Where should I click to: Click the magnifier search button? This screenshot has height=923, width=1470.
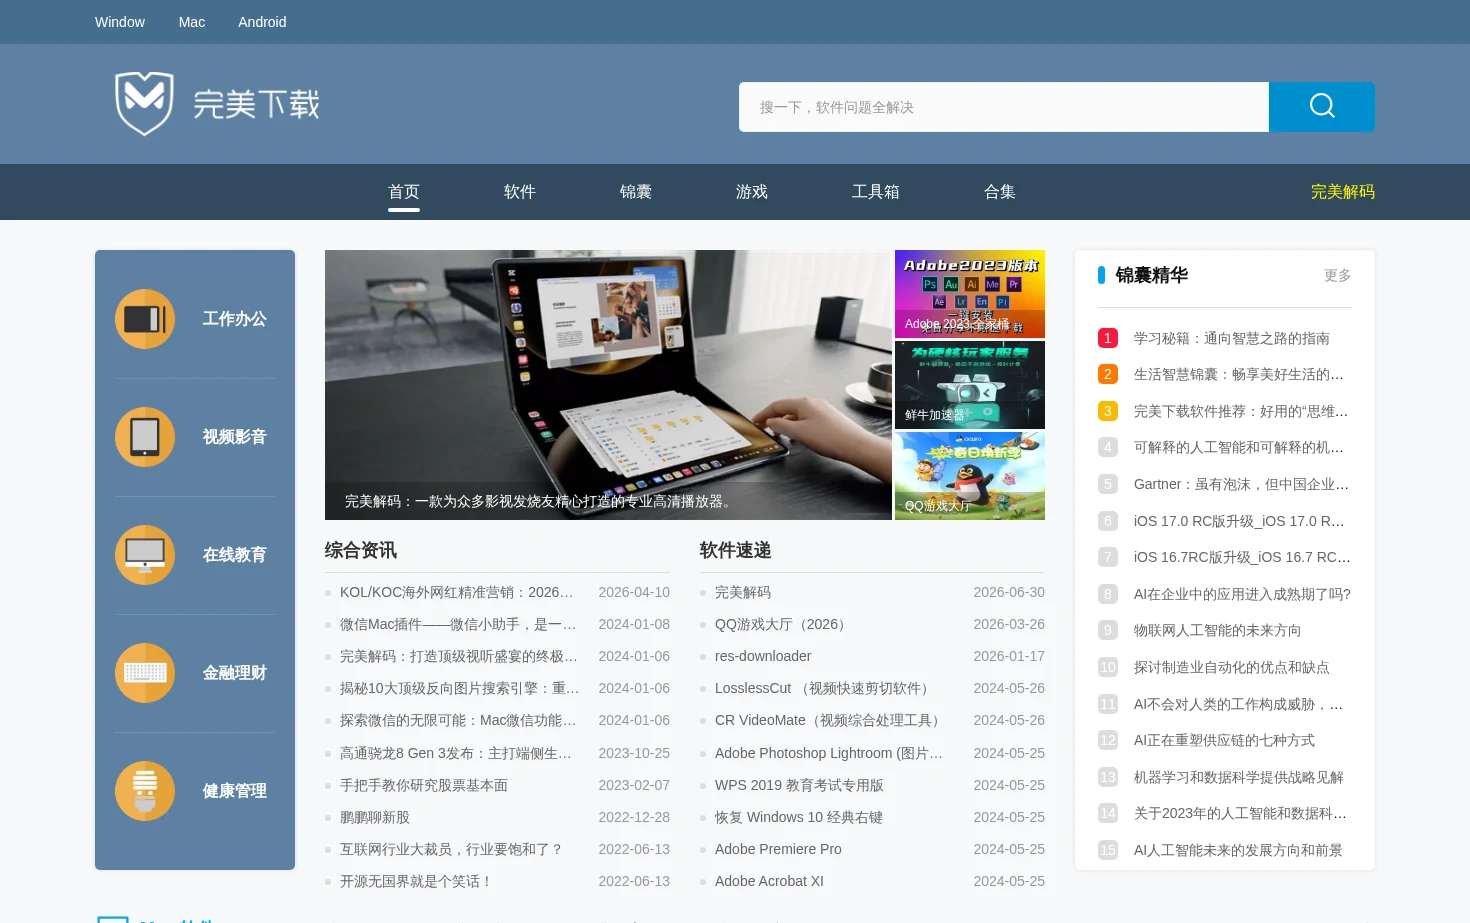coord(1321,107)
